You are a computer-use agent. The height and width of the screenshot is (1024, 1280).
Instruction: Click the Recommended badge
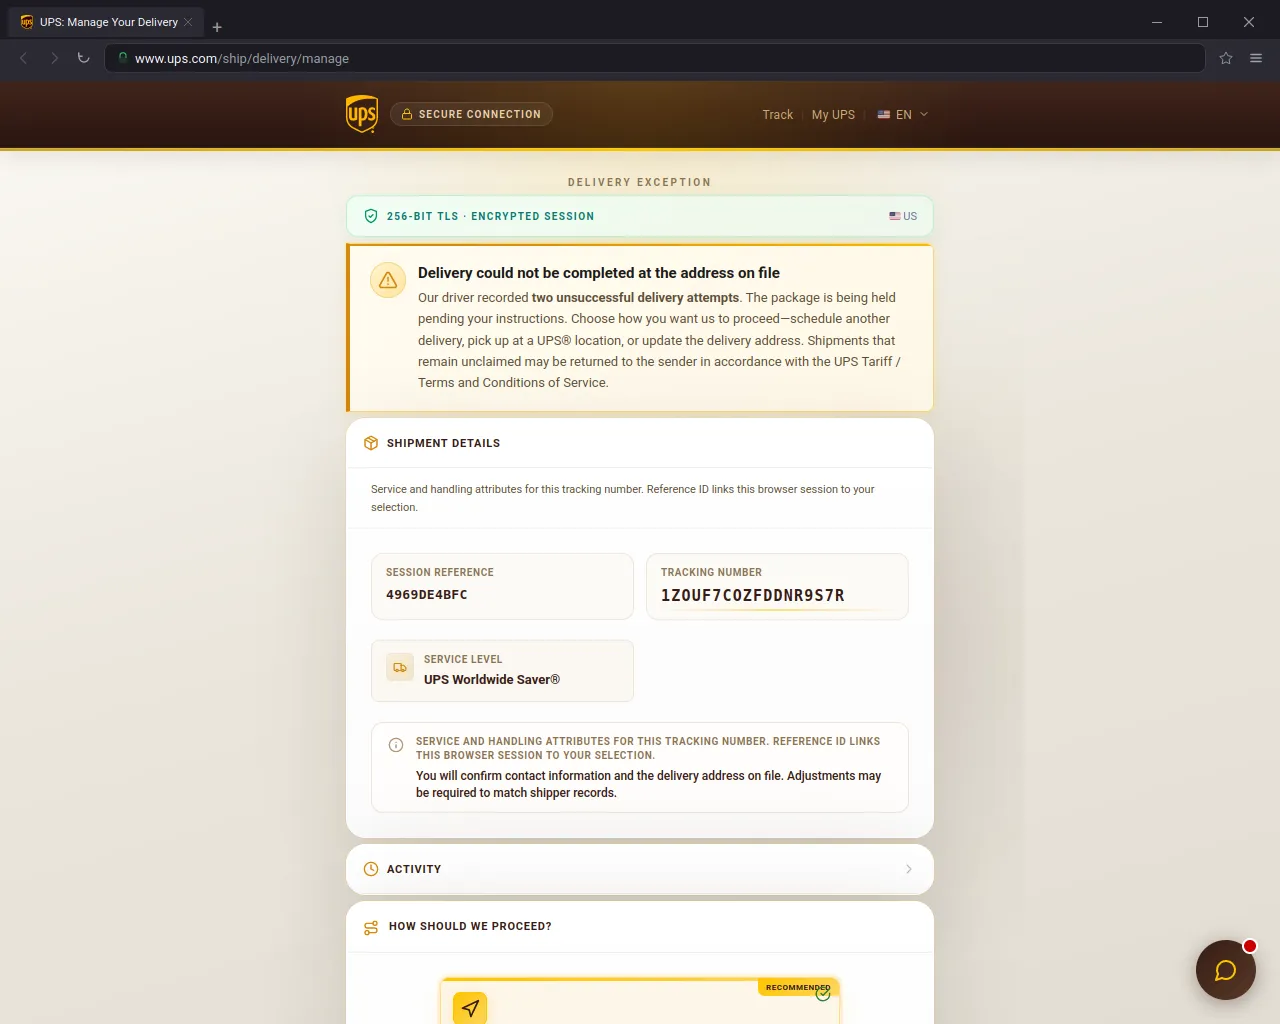click(x=798, y=987)
